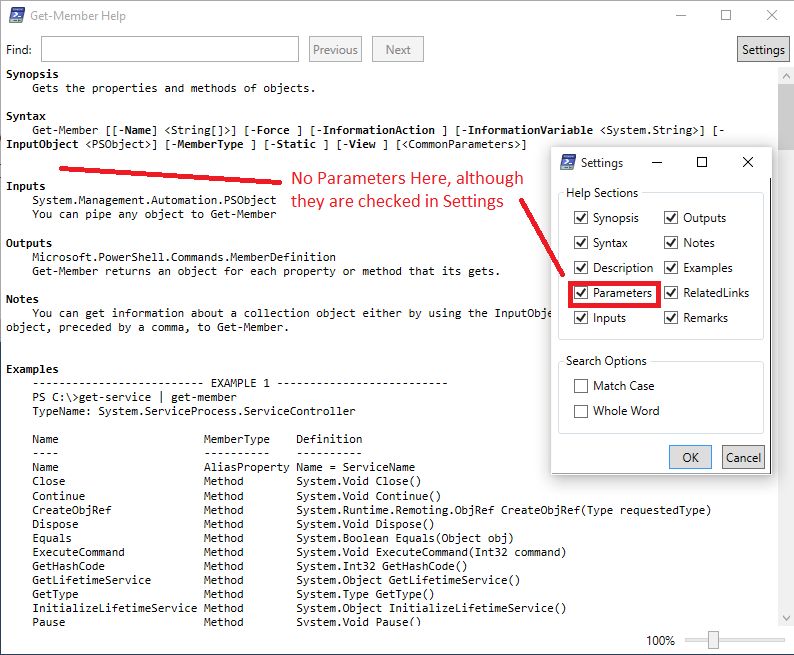This screenshot has height=655, width=794.
Task: Click the 100% zoom level label
Action: (x=660, y=640)
